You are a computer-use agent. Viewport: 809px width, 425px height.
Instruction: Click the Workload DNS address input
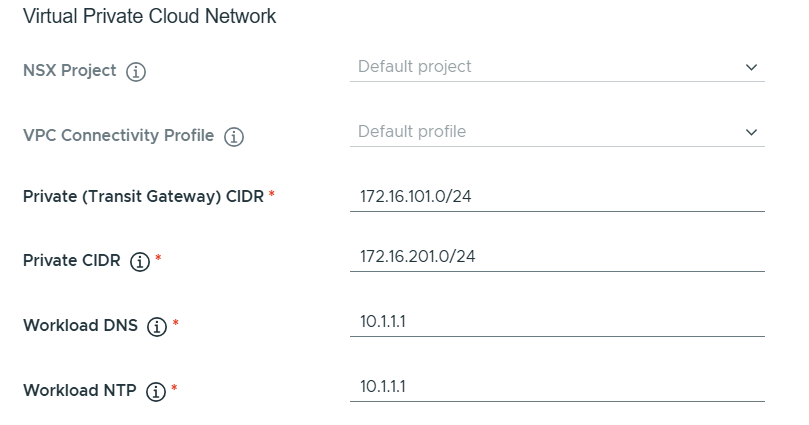coord(556,322)
